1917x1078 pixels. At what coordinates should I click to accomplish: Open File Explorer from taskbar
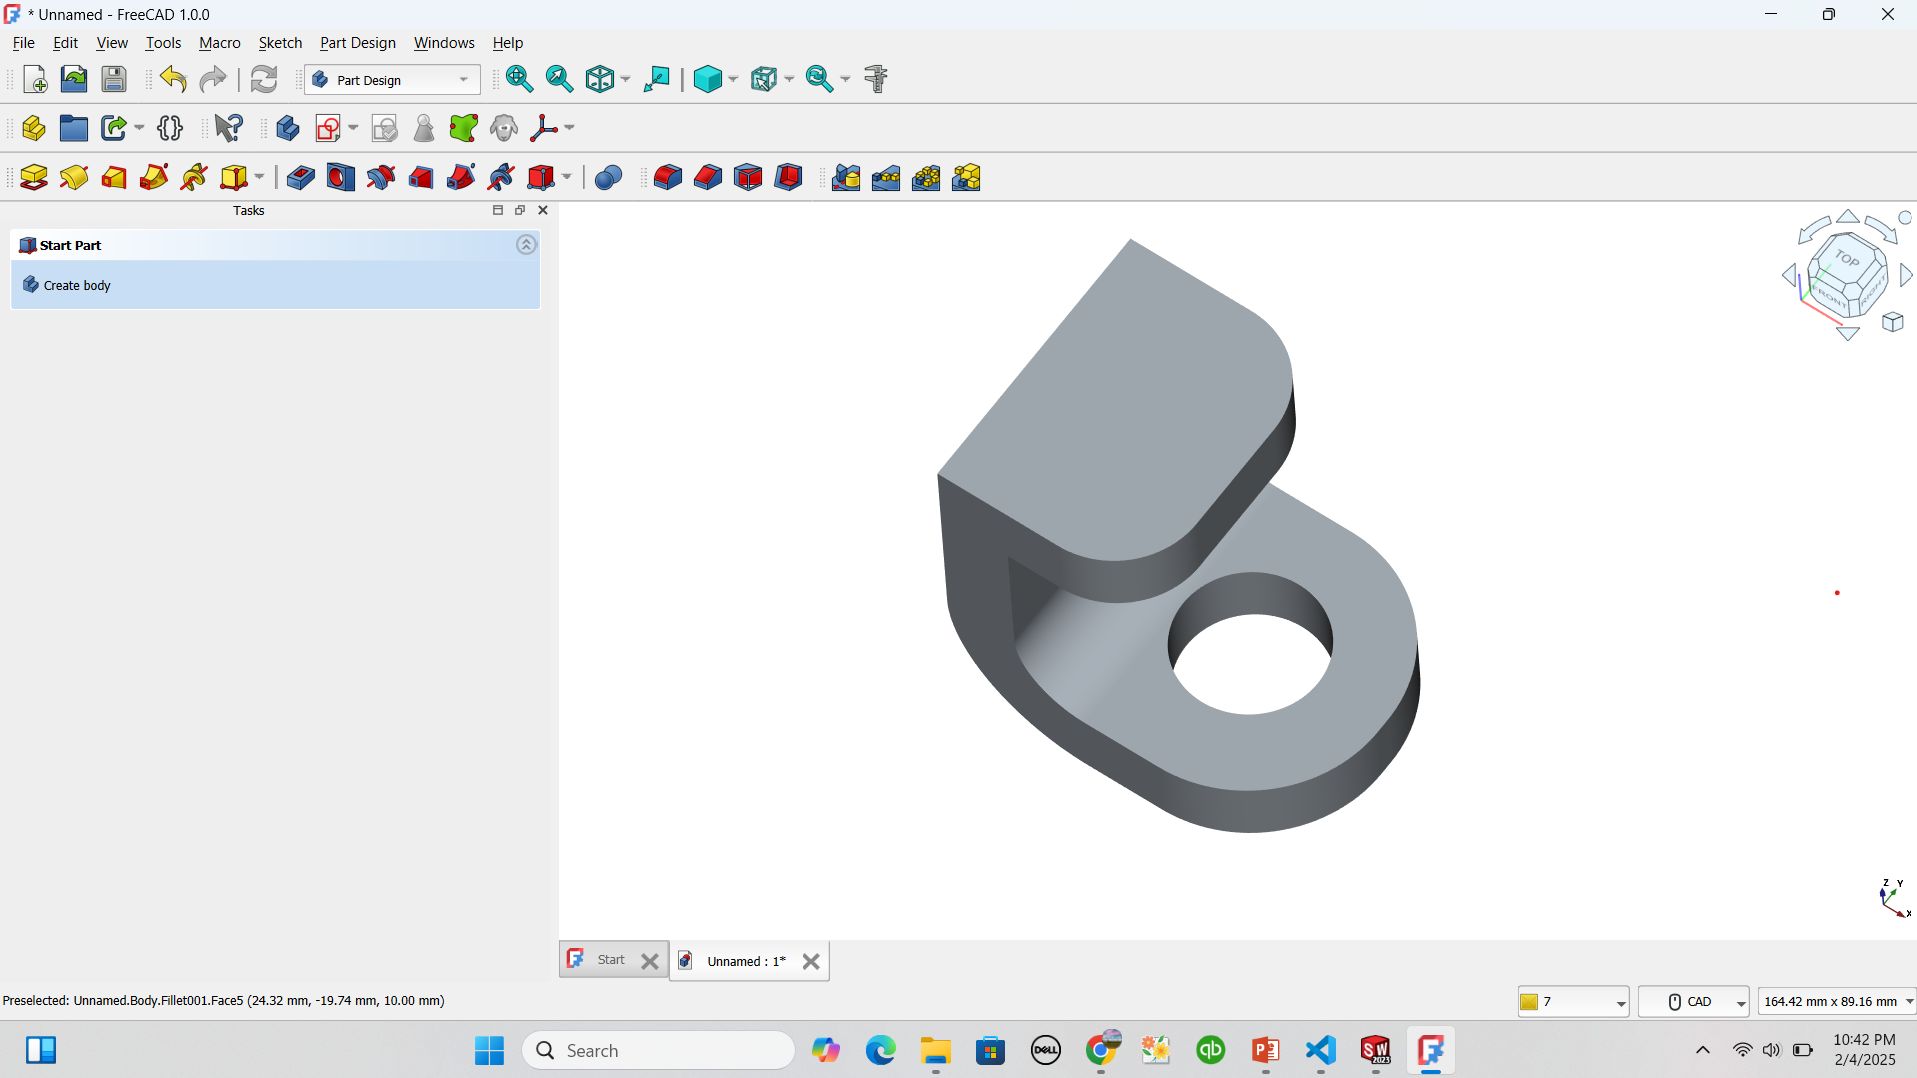(x=936, y=1050)
